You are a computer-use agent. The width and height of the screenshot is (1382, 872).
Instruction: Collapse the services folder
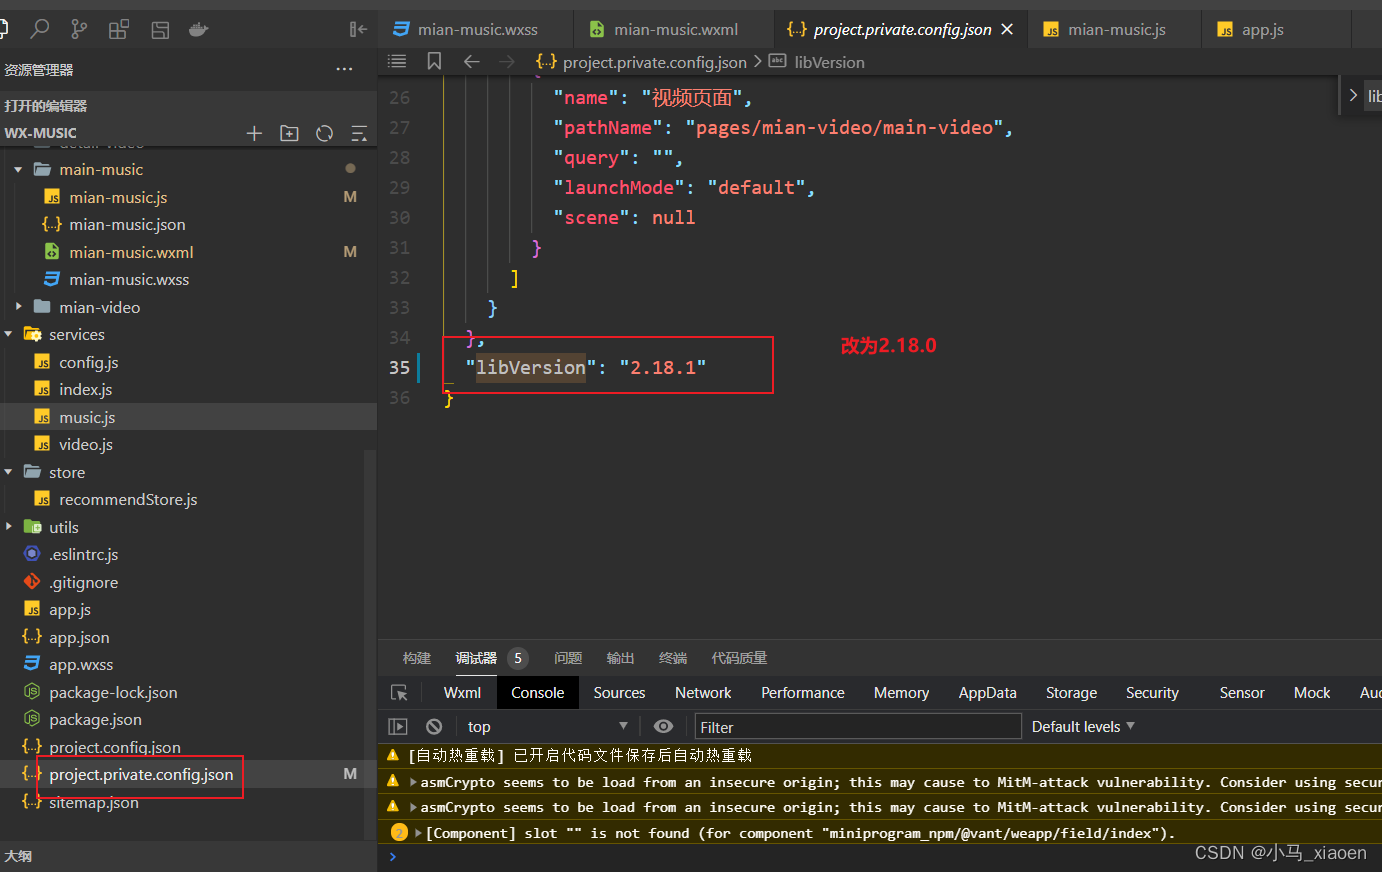point(8,334)
